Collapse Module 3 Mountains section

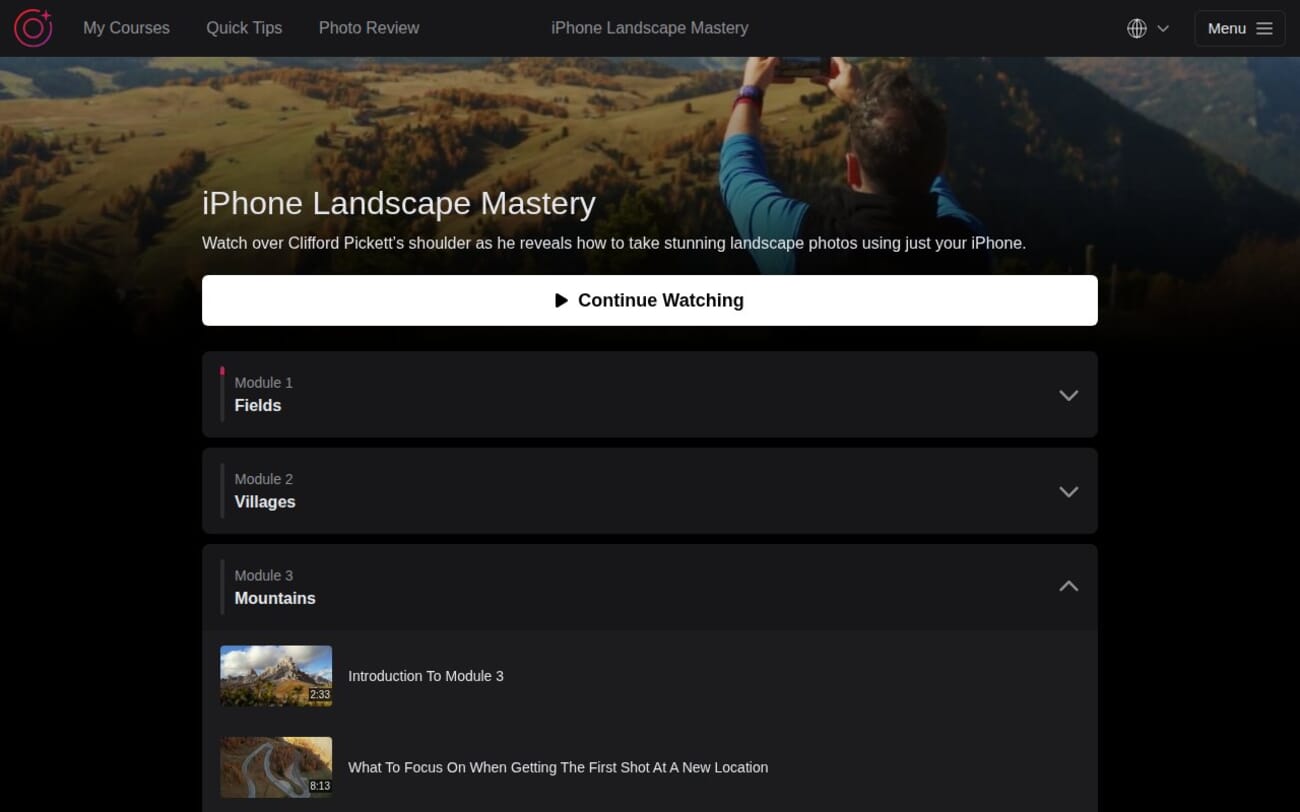1068,586
